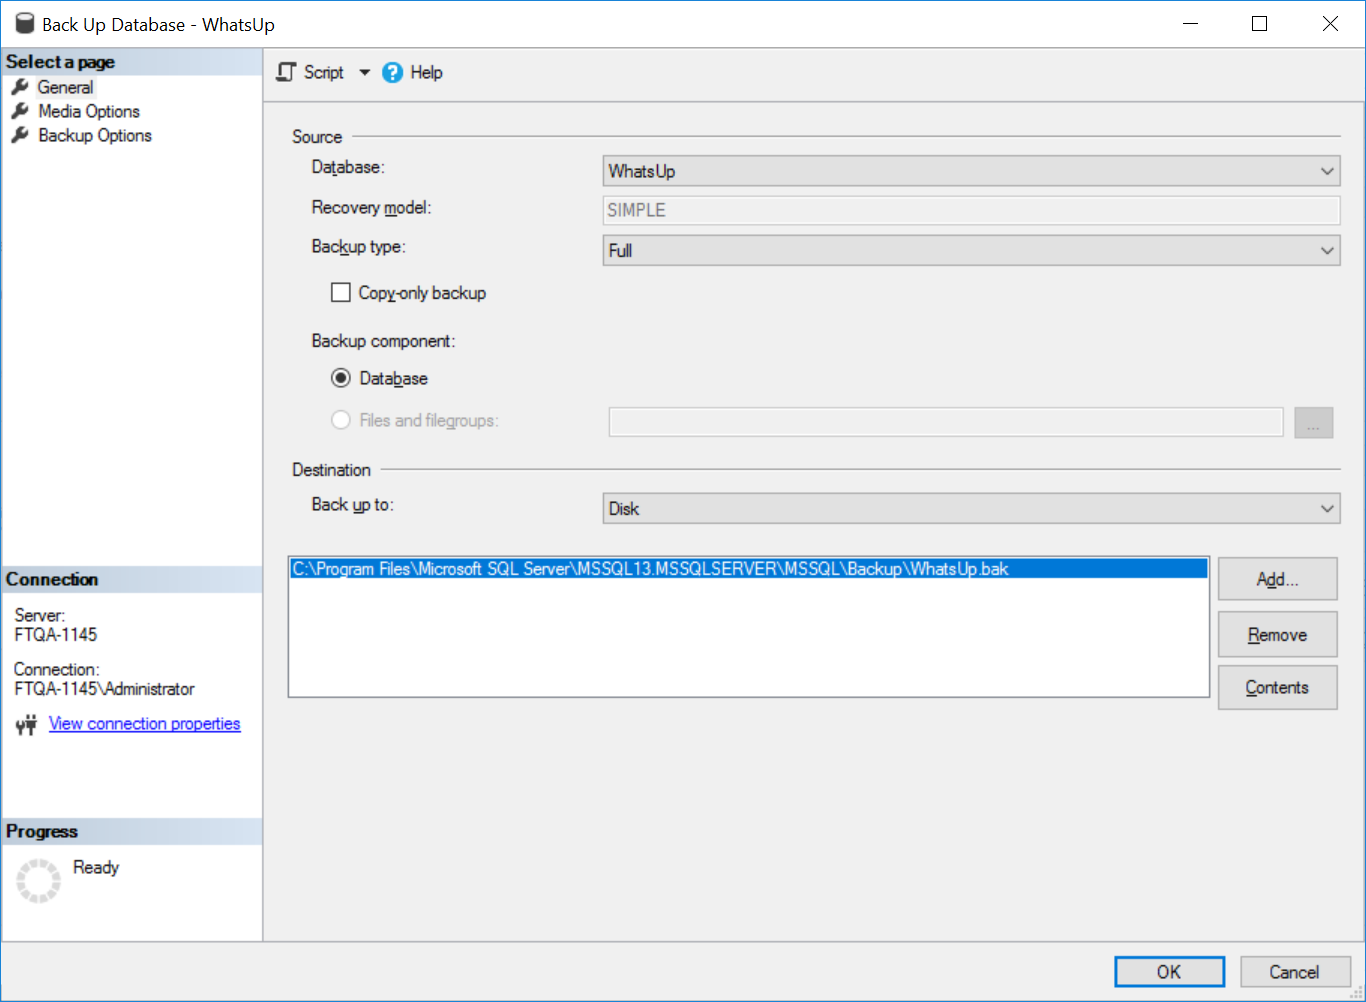Follow the View connection properties link

tap(144, 723)
